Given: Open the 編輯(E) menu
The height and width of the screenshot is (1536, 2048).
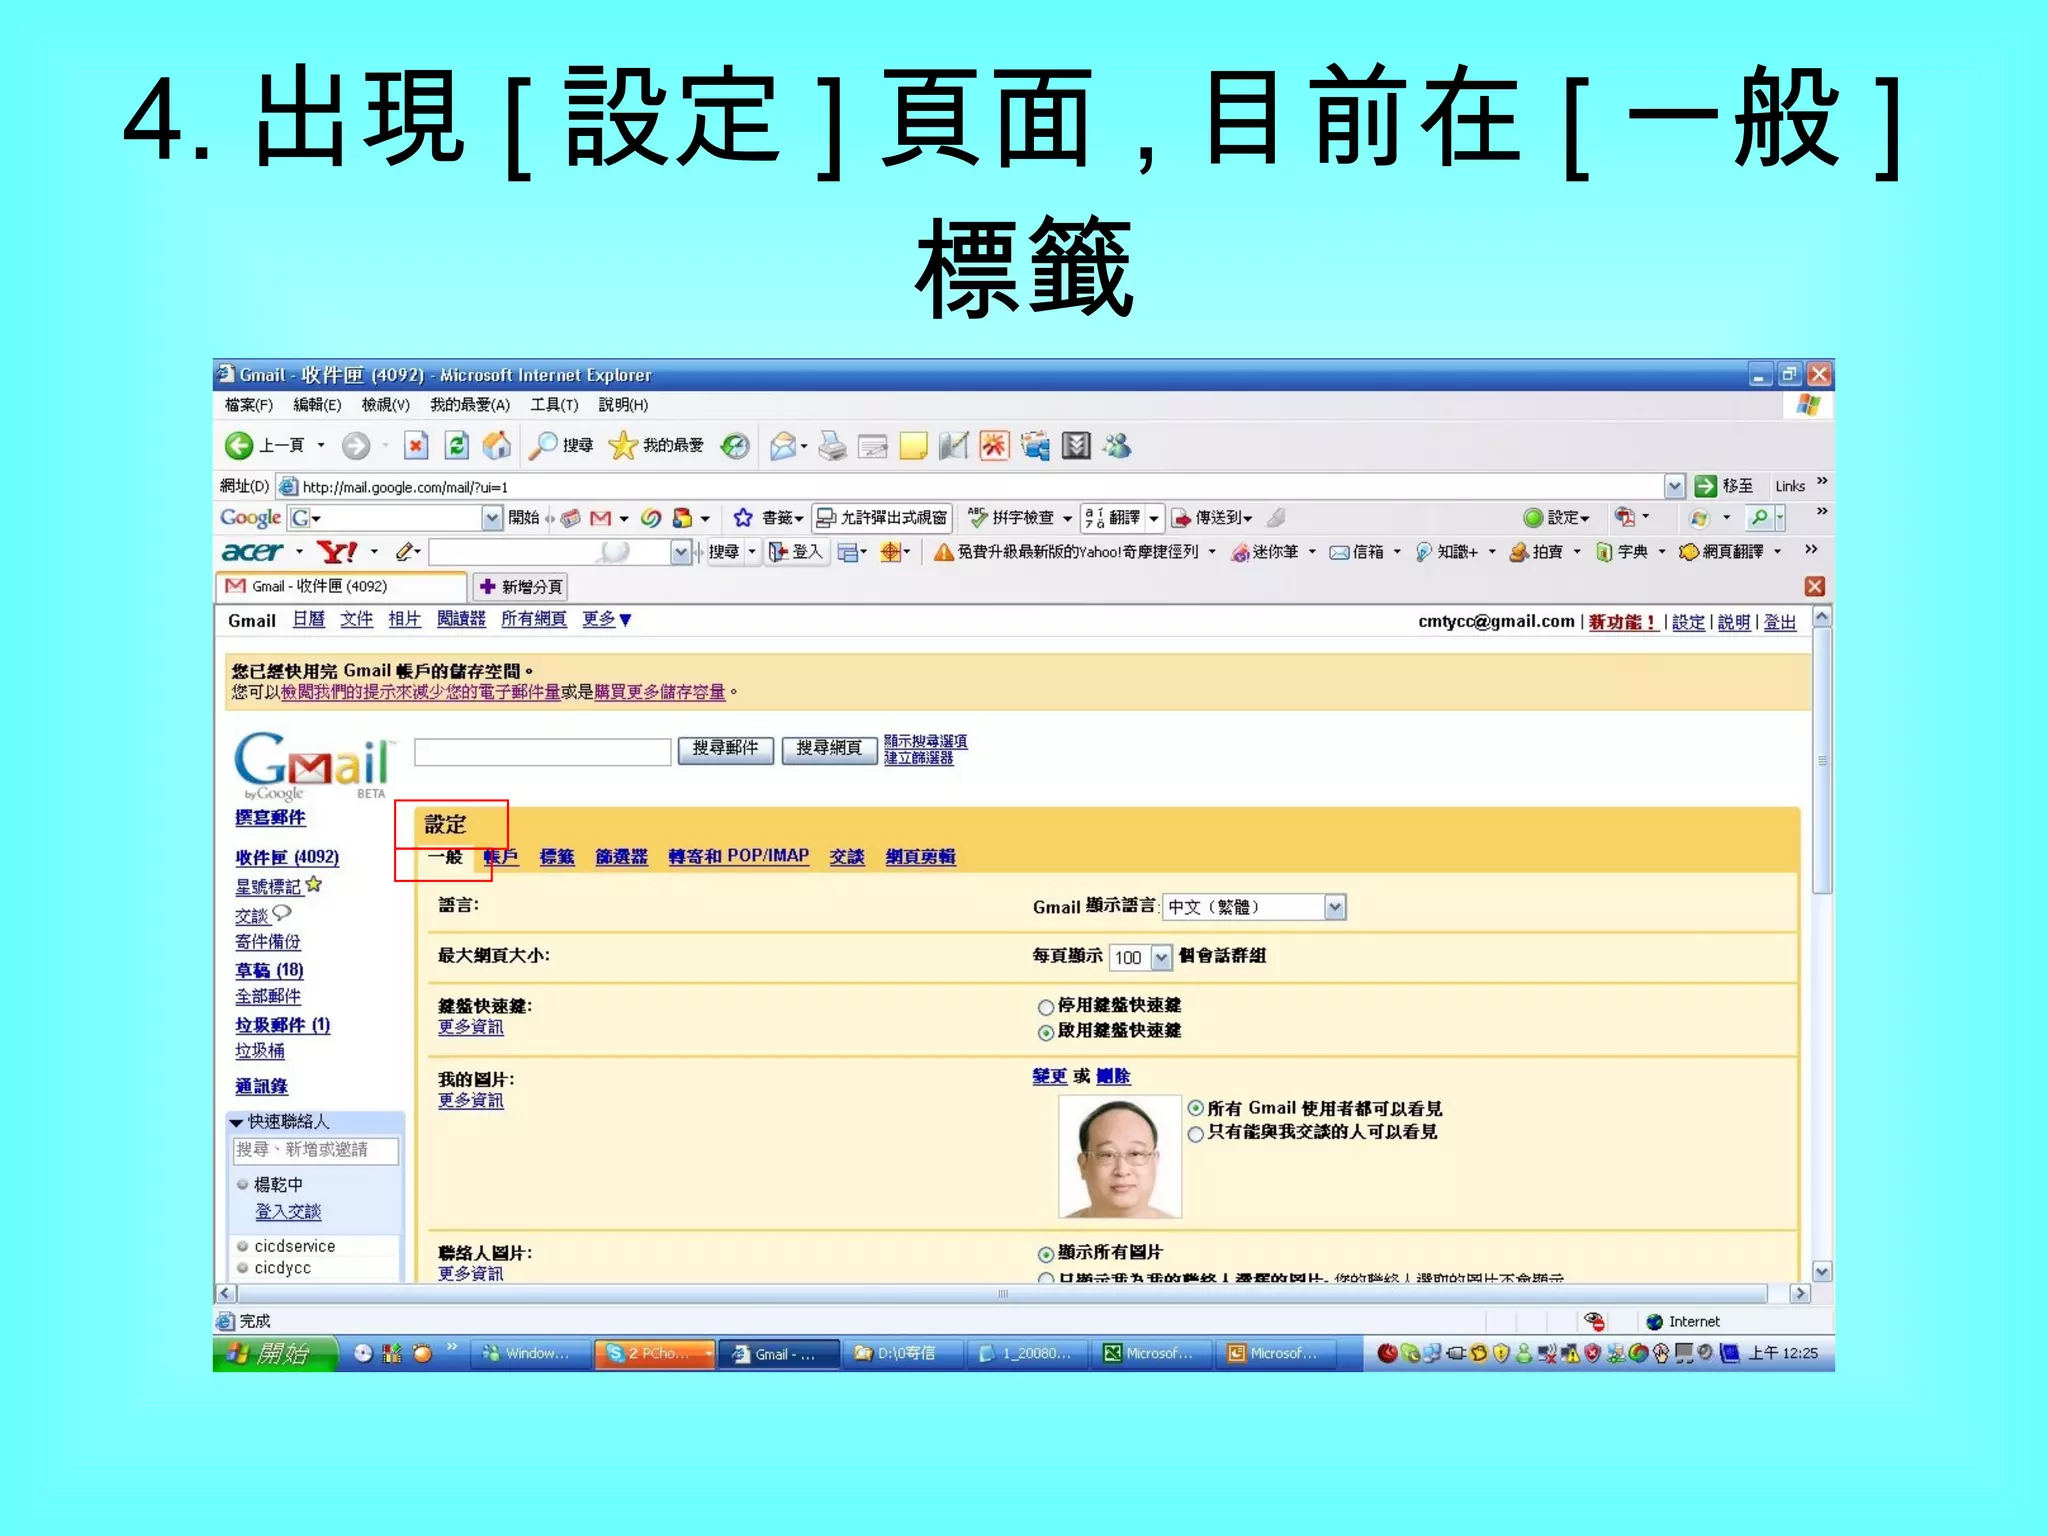Looking at the screenshot, I should (317, 405).
